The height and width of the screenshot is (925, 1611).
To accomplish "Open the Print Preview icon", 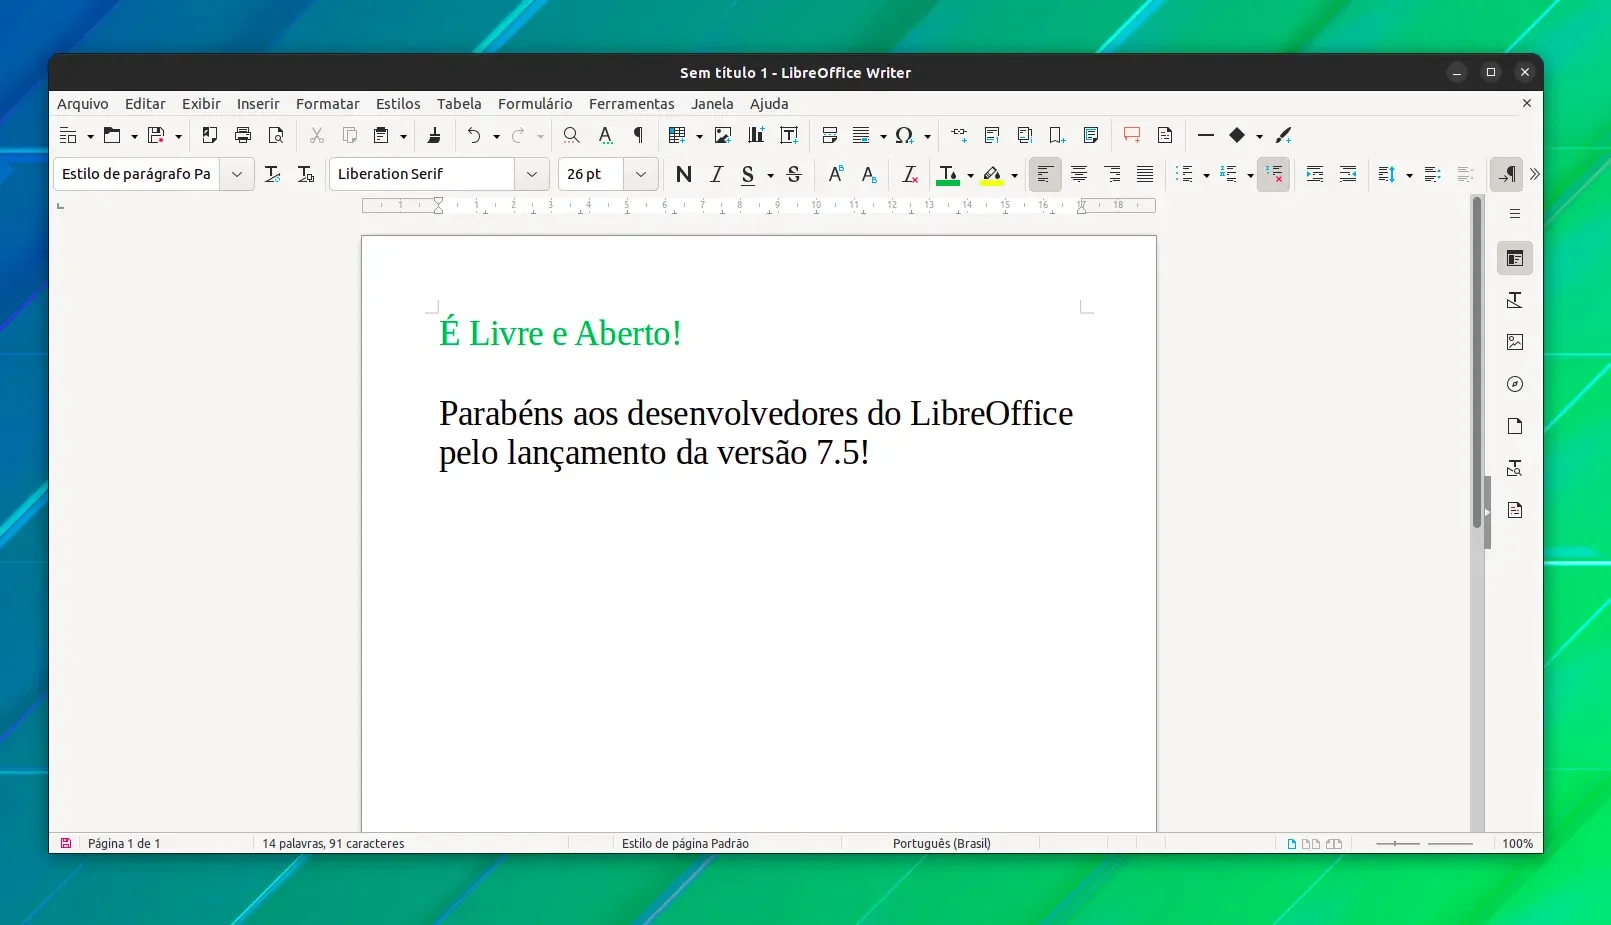I will [x=276, y=135].
